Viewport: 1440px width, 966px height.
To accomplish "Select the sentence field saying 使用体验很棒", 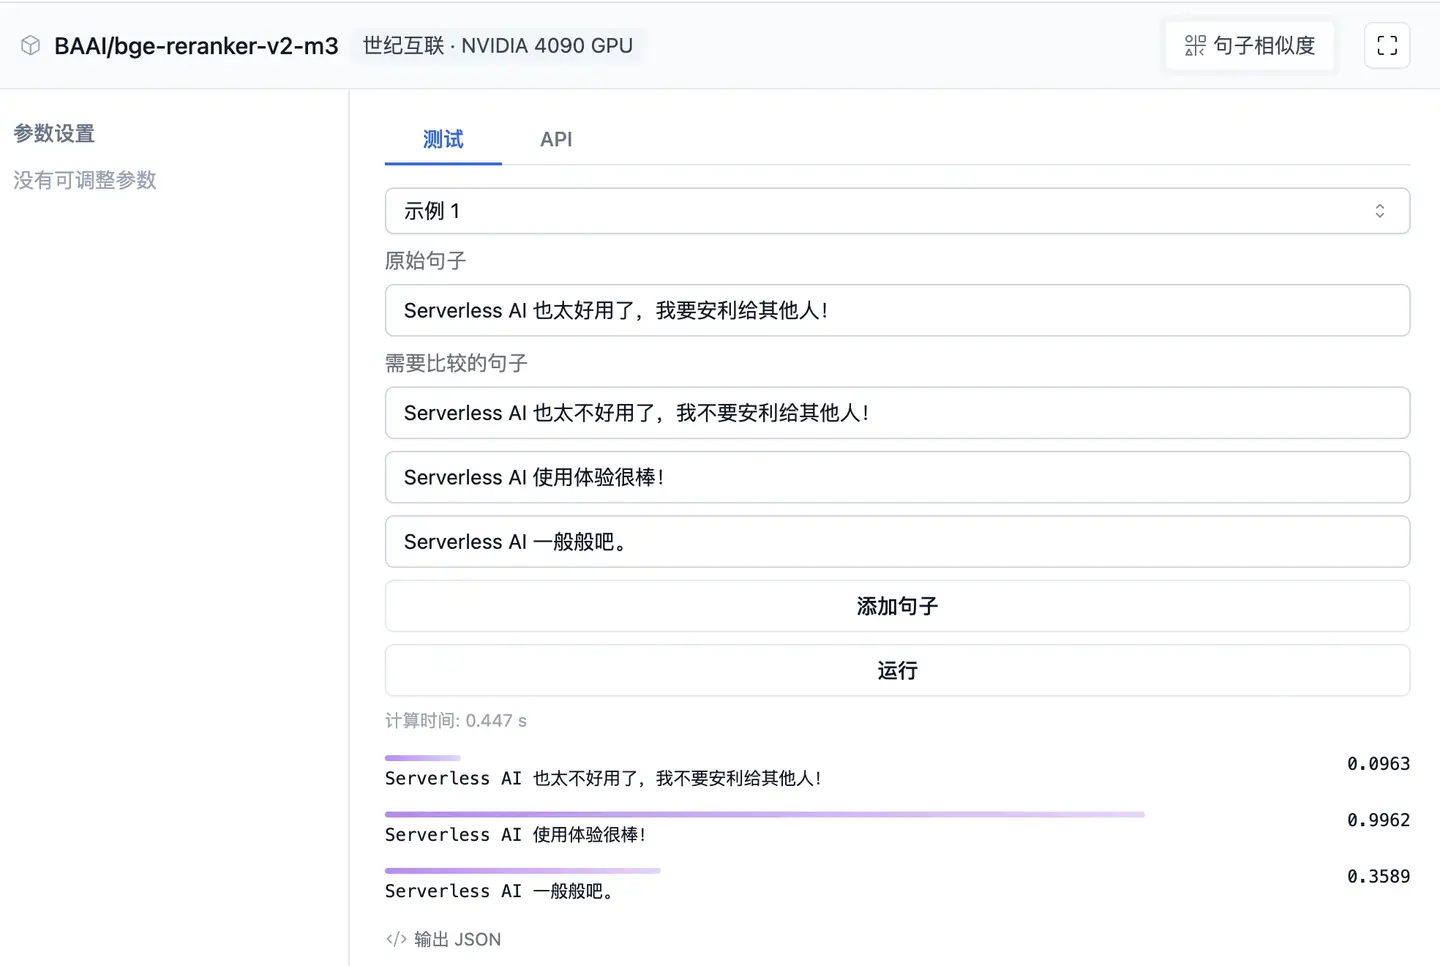I will pyautogui.click(x=897, y=477).
